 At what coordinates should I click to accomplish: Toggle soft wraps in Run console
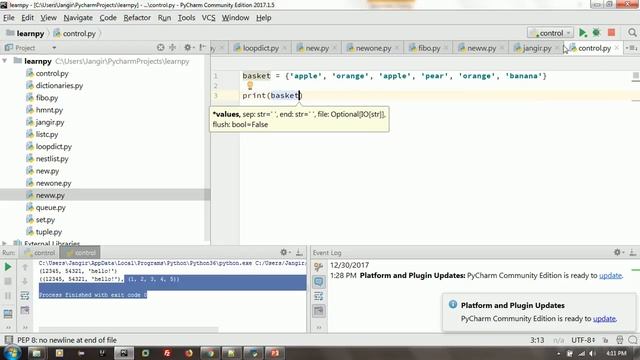[24, 296]
